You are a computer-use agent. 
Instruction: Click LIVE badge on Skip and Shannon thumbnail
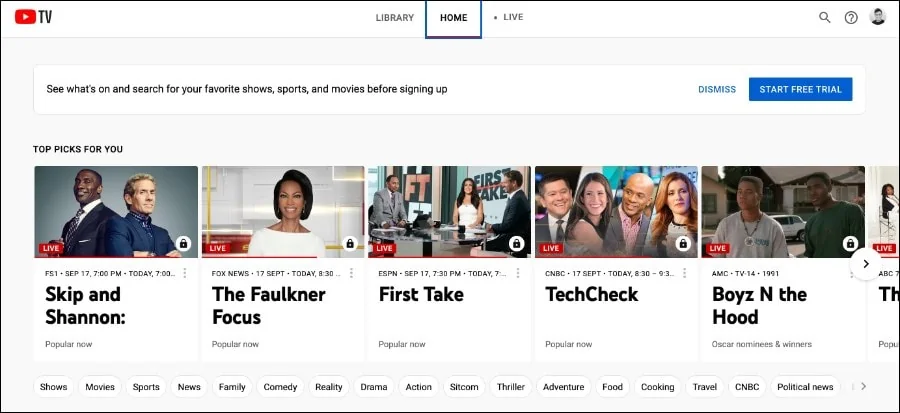[x=51, y=248]
